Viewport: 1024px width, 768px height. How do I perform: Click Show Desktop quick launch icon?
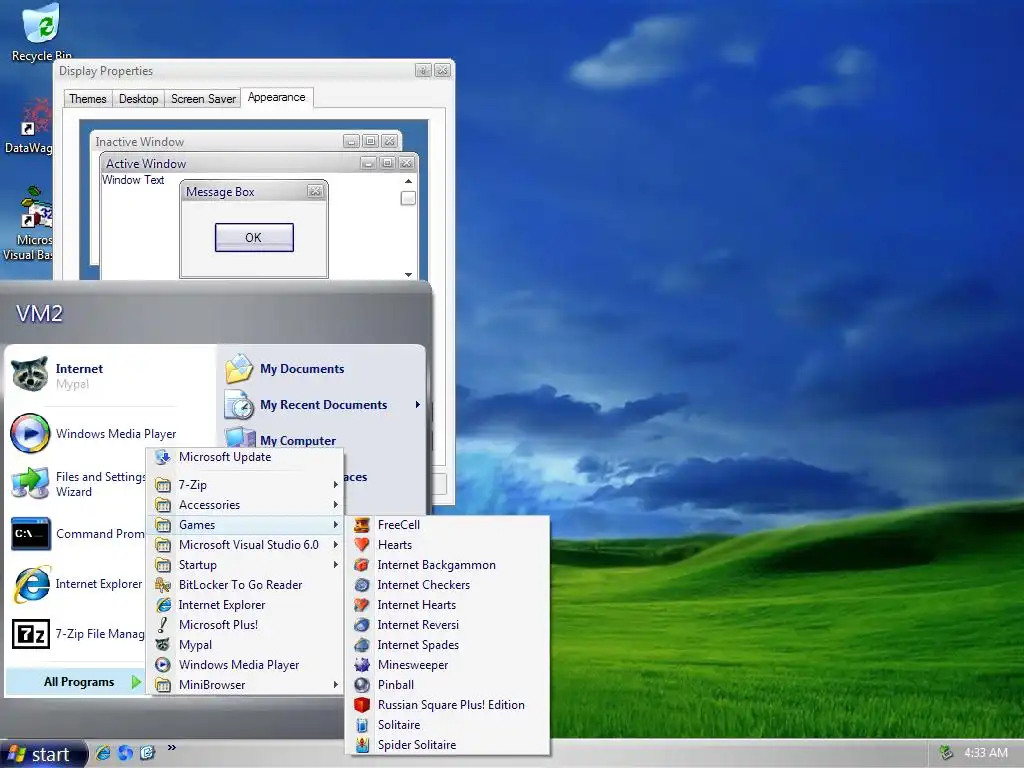(148, 753)
